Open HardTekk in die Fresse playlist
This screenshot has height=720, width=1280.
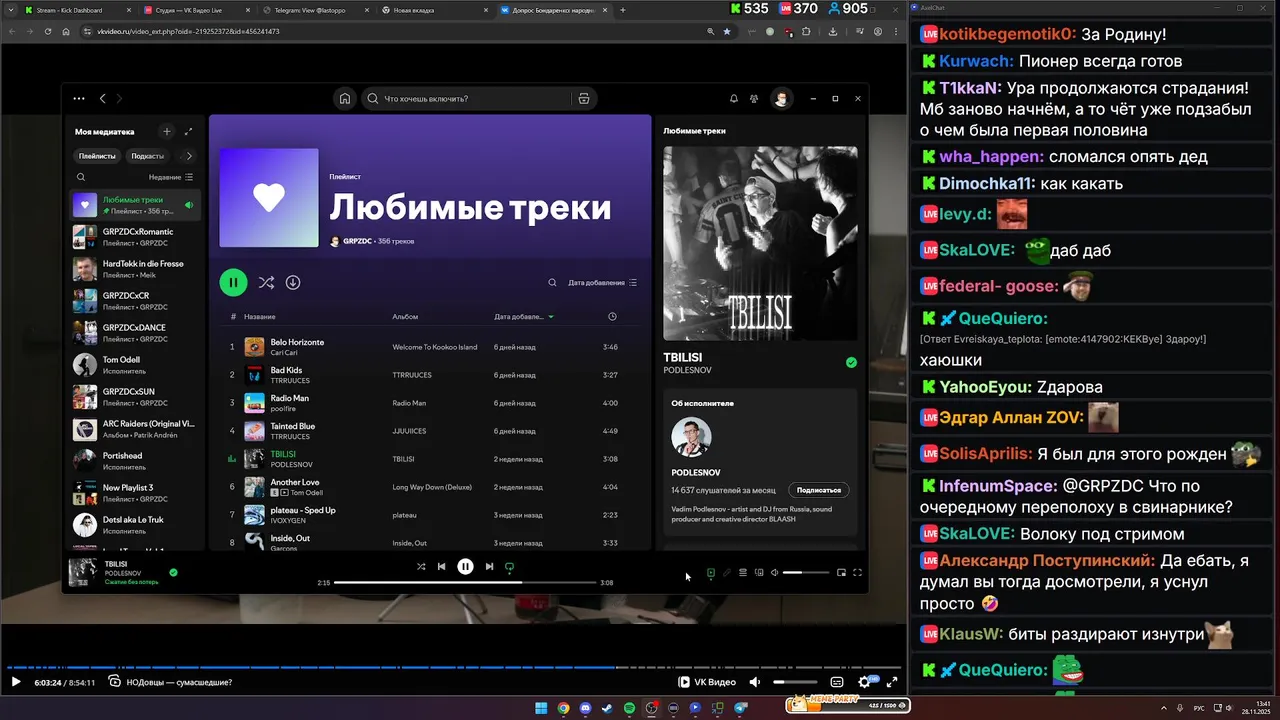tap(136, 269)
